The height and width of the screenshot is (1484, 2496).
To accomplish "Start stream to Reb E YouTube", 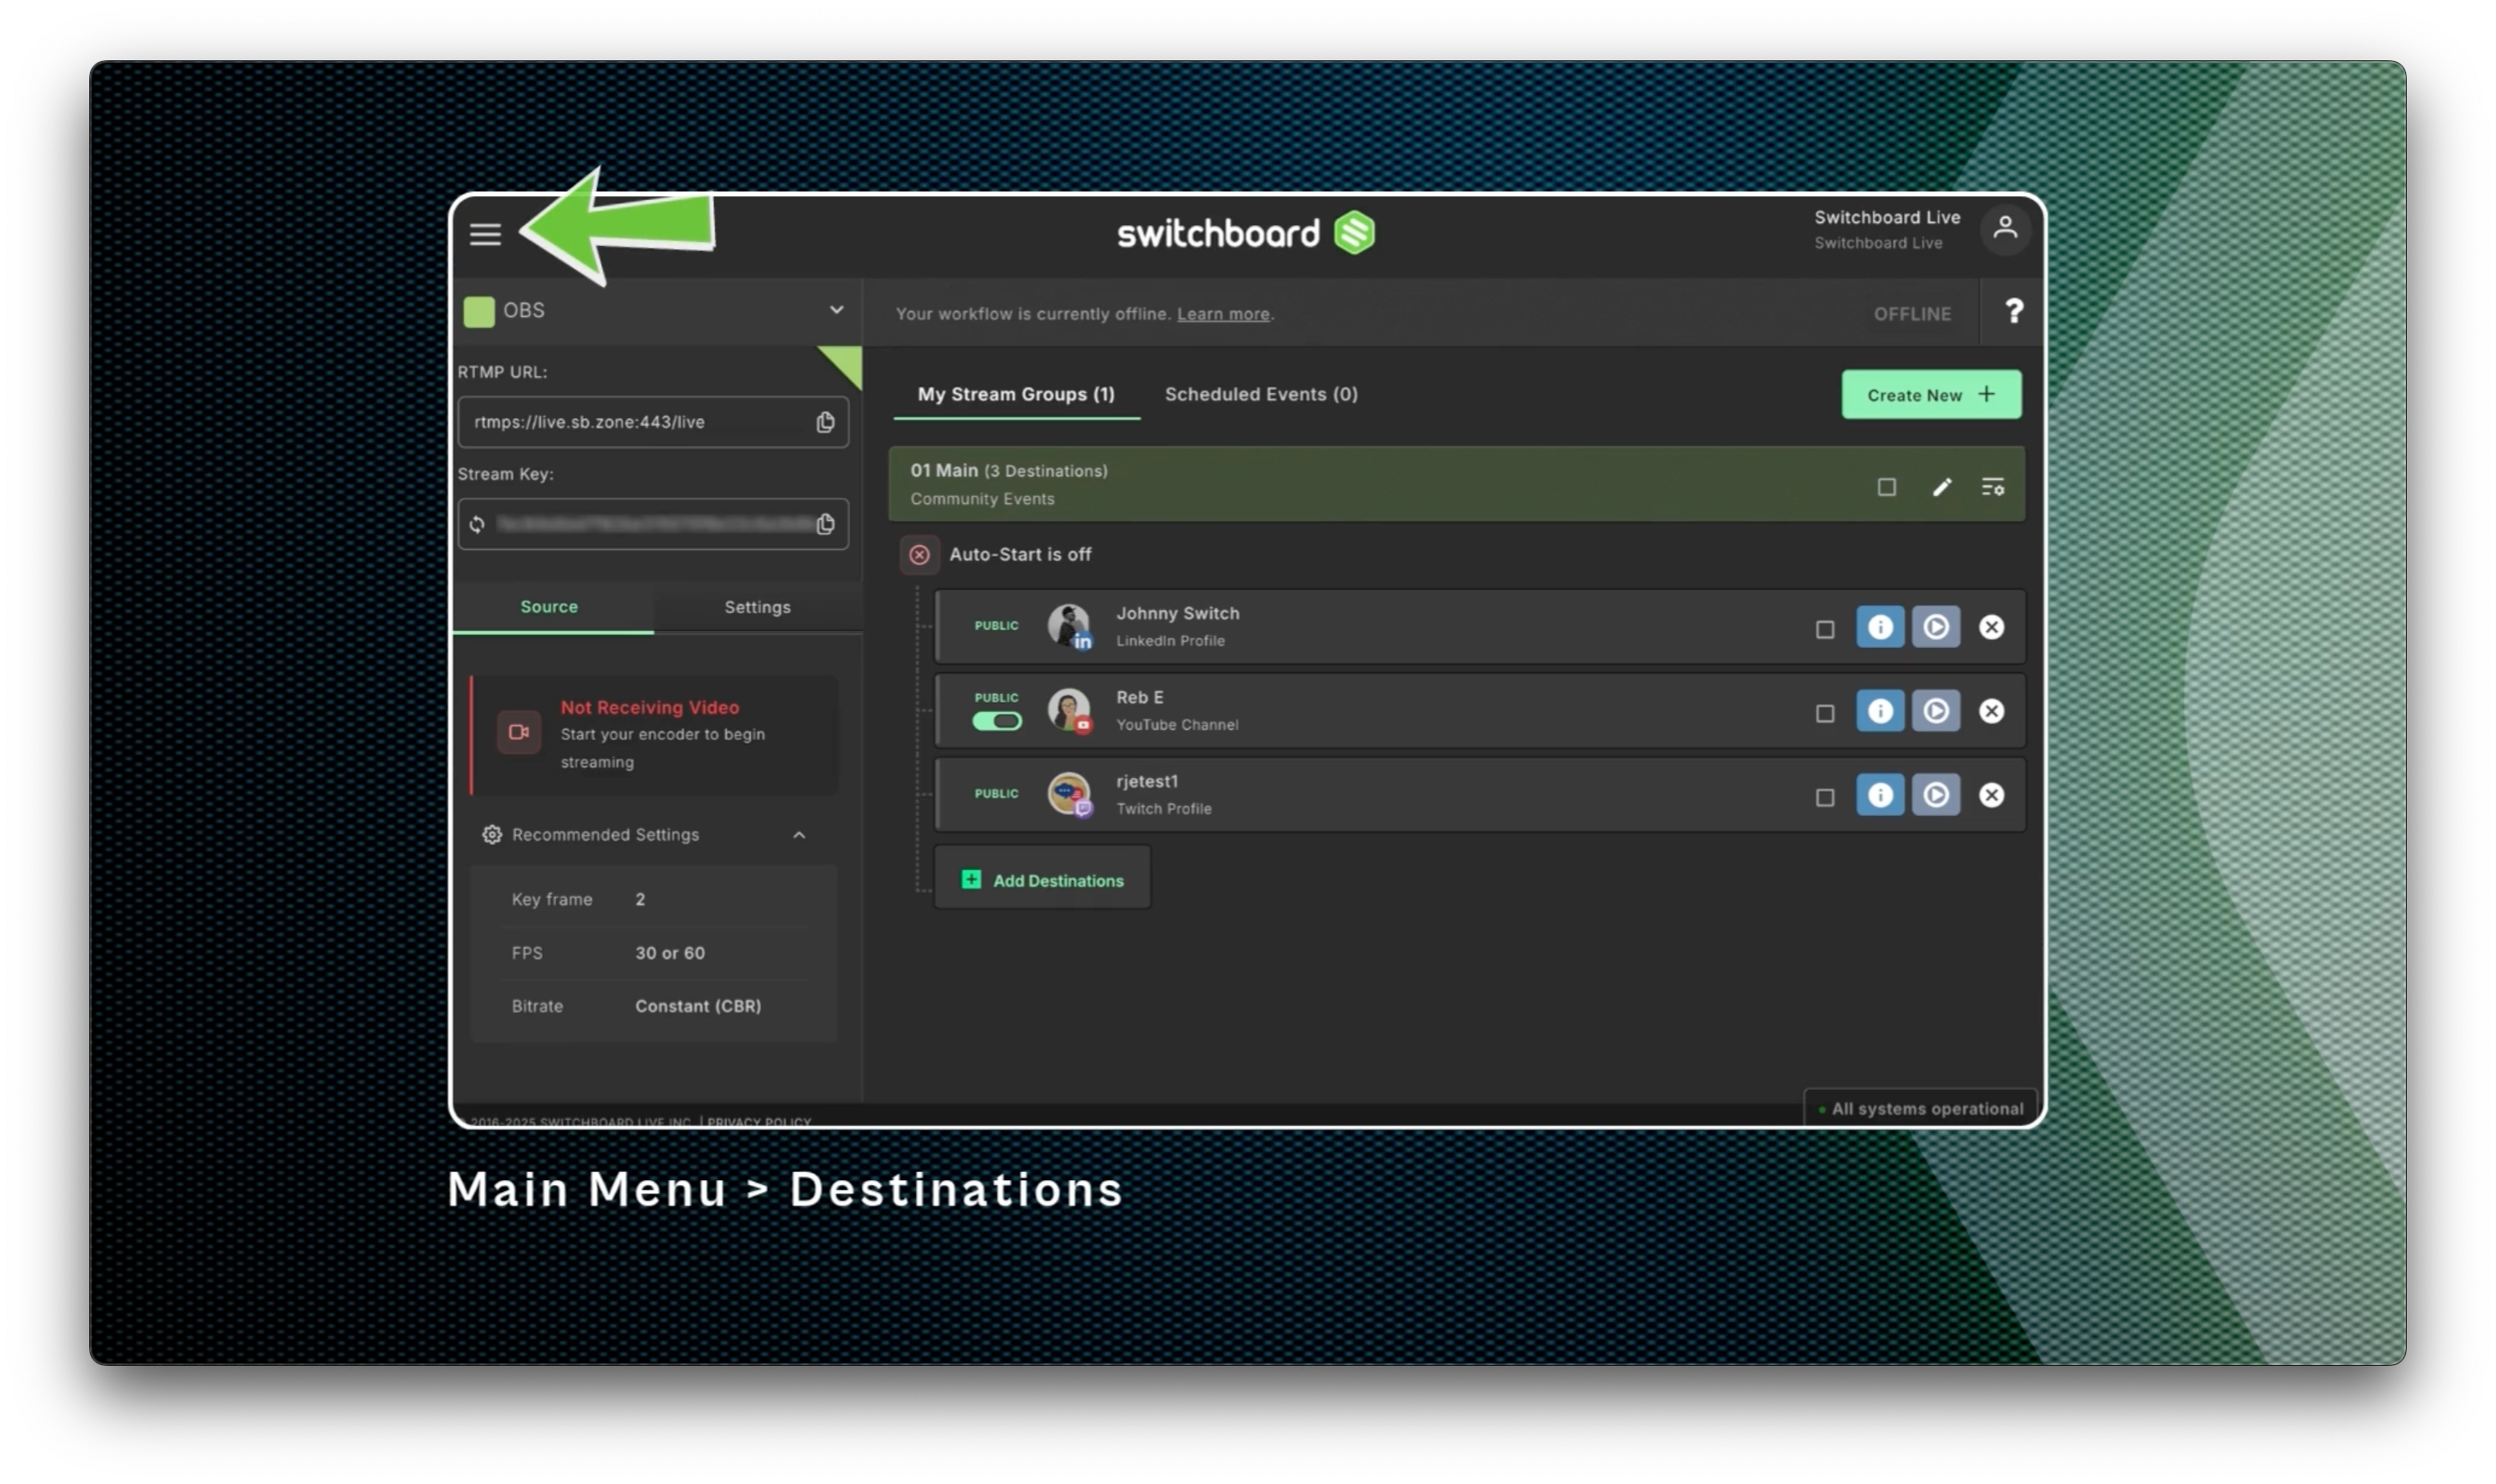I will (x=1935, y=711).
